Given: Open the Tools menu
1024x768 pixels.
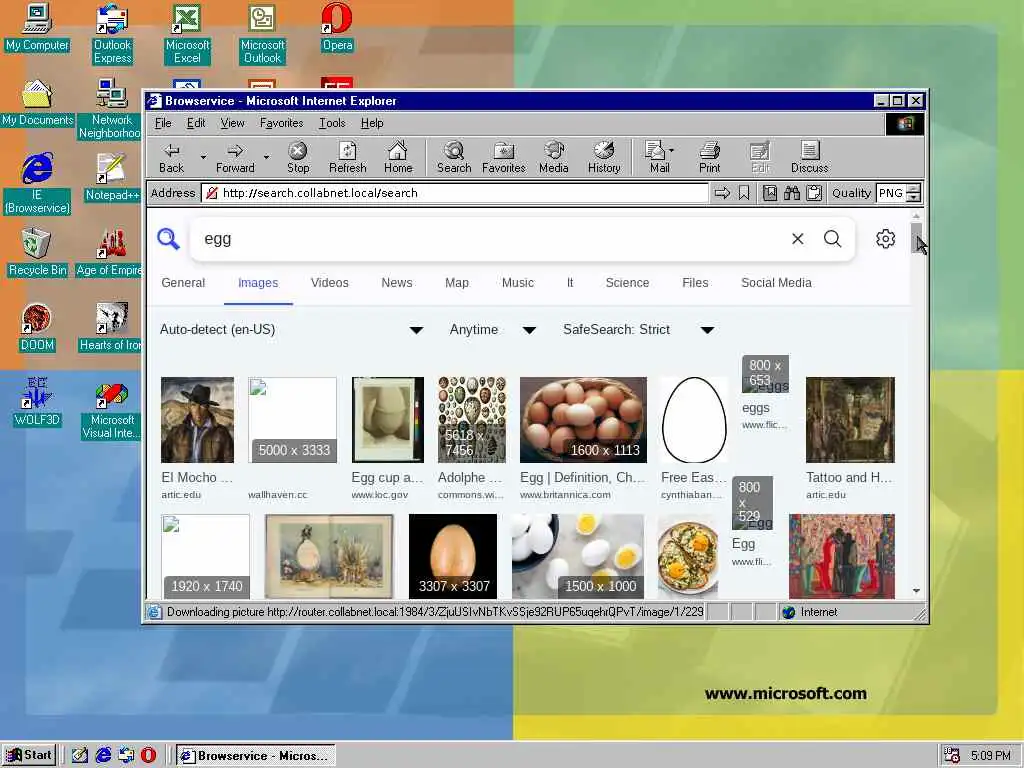Looking at the screenshot, I should [x=332, y=123].
